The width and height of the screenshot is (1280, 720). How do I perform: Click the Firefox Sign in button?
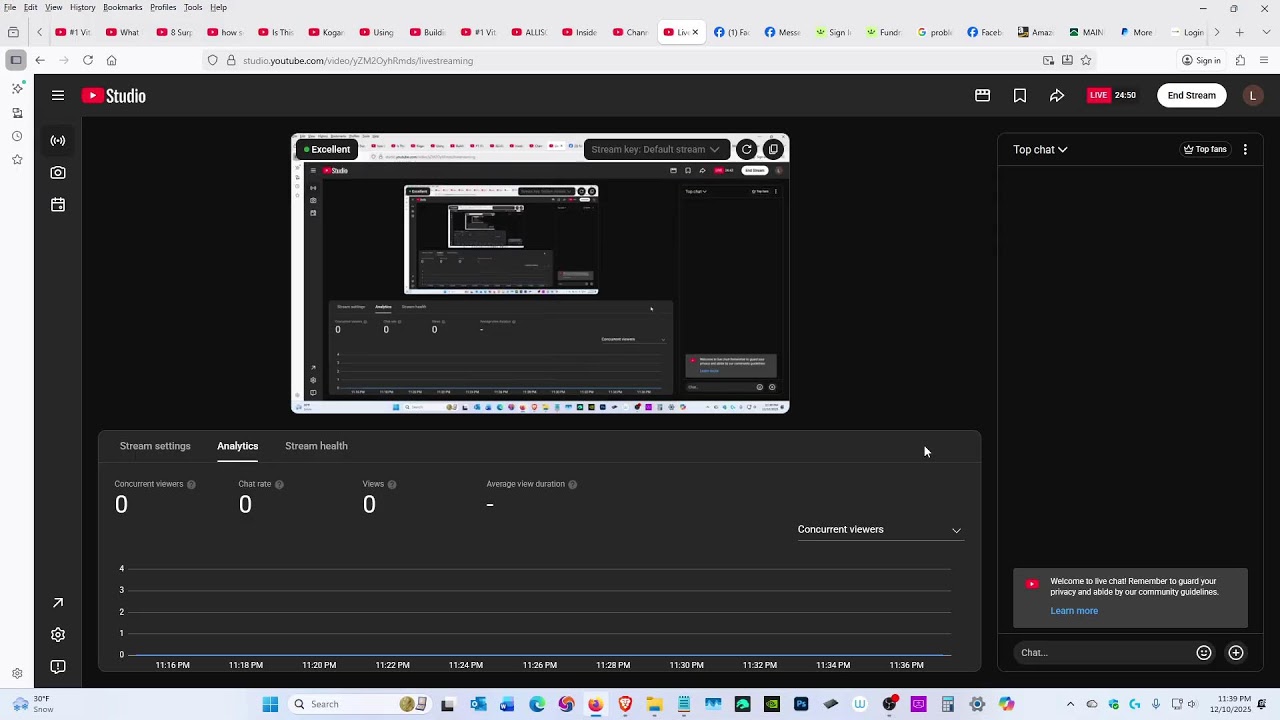tap(1201, 61)
